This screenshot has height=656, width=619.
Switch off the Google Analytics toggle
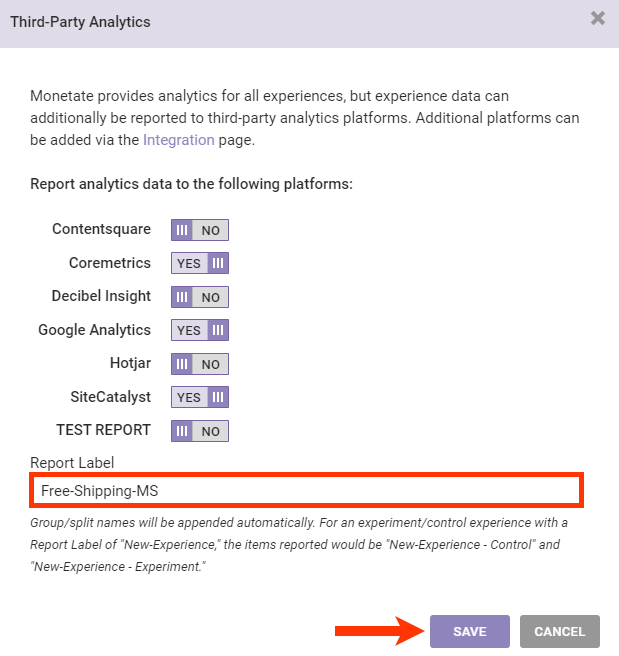coord(200,330)
